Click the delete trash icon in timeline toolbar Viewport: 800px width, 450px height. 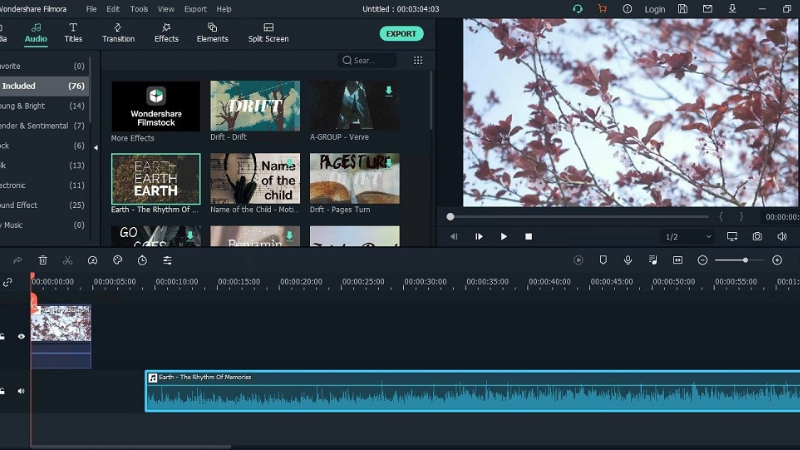point(43,260)
